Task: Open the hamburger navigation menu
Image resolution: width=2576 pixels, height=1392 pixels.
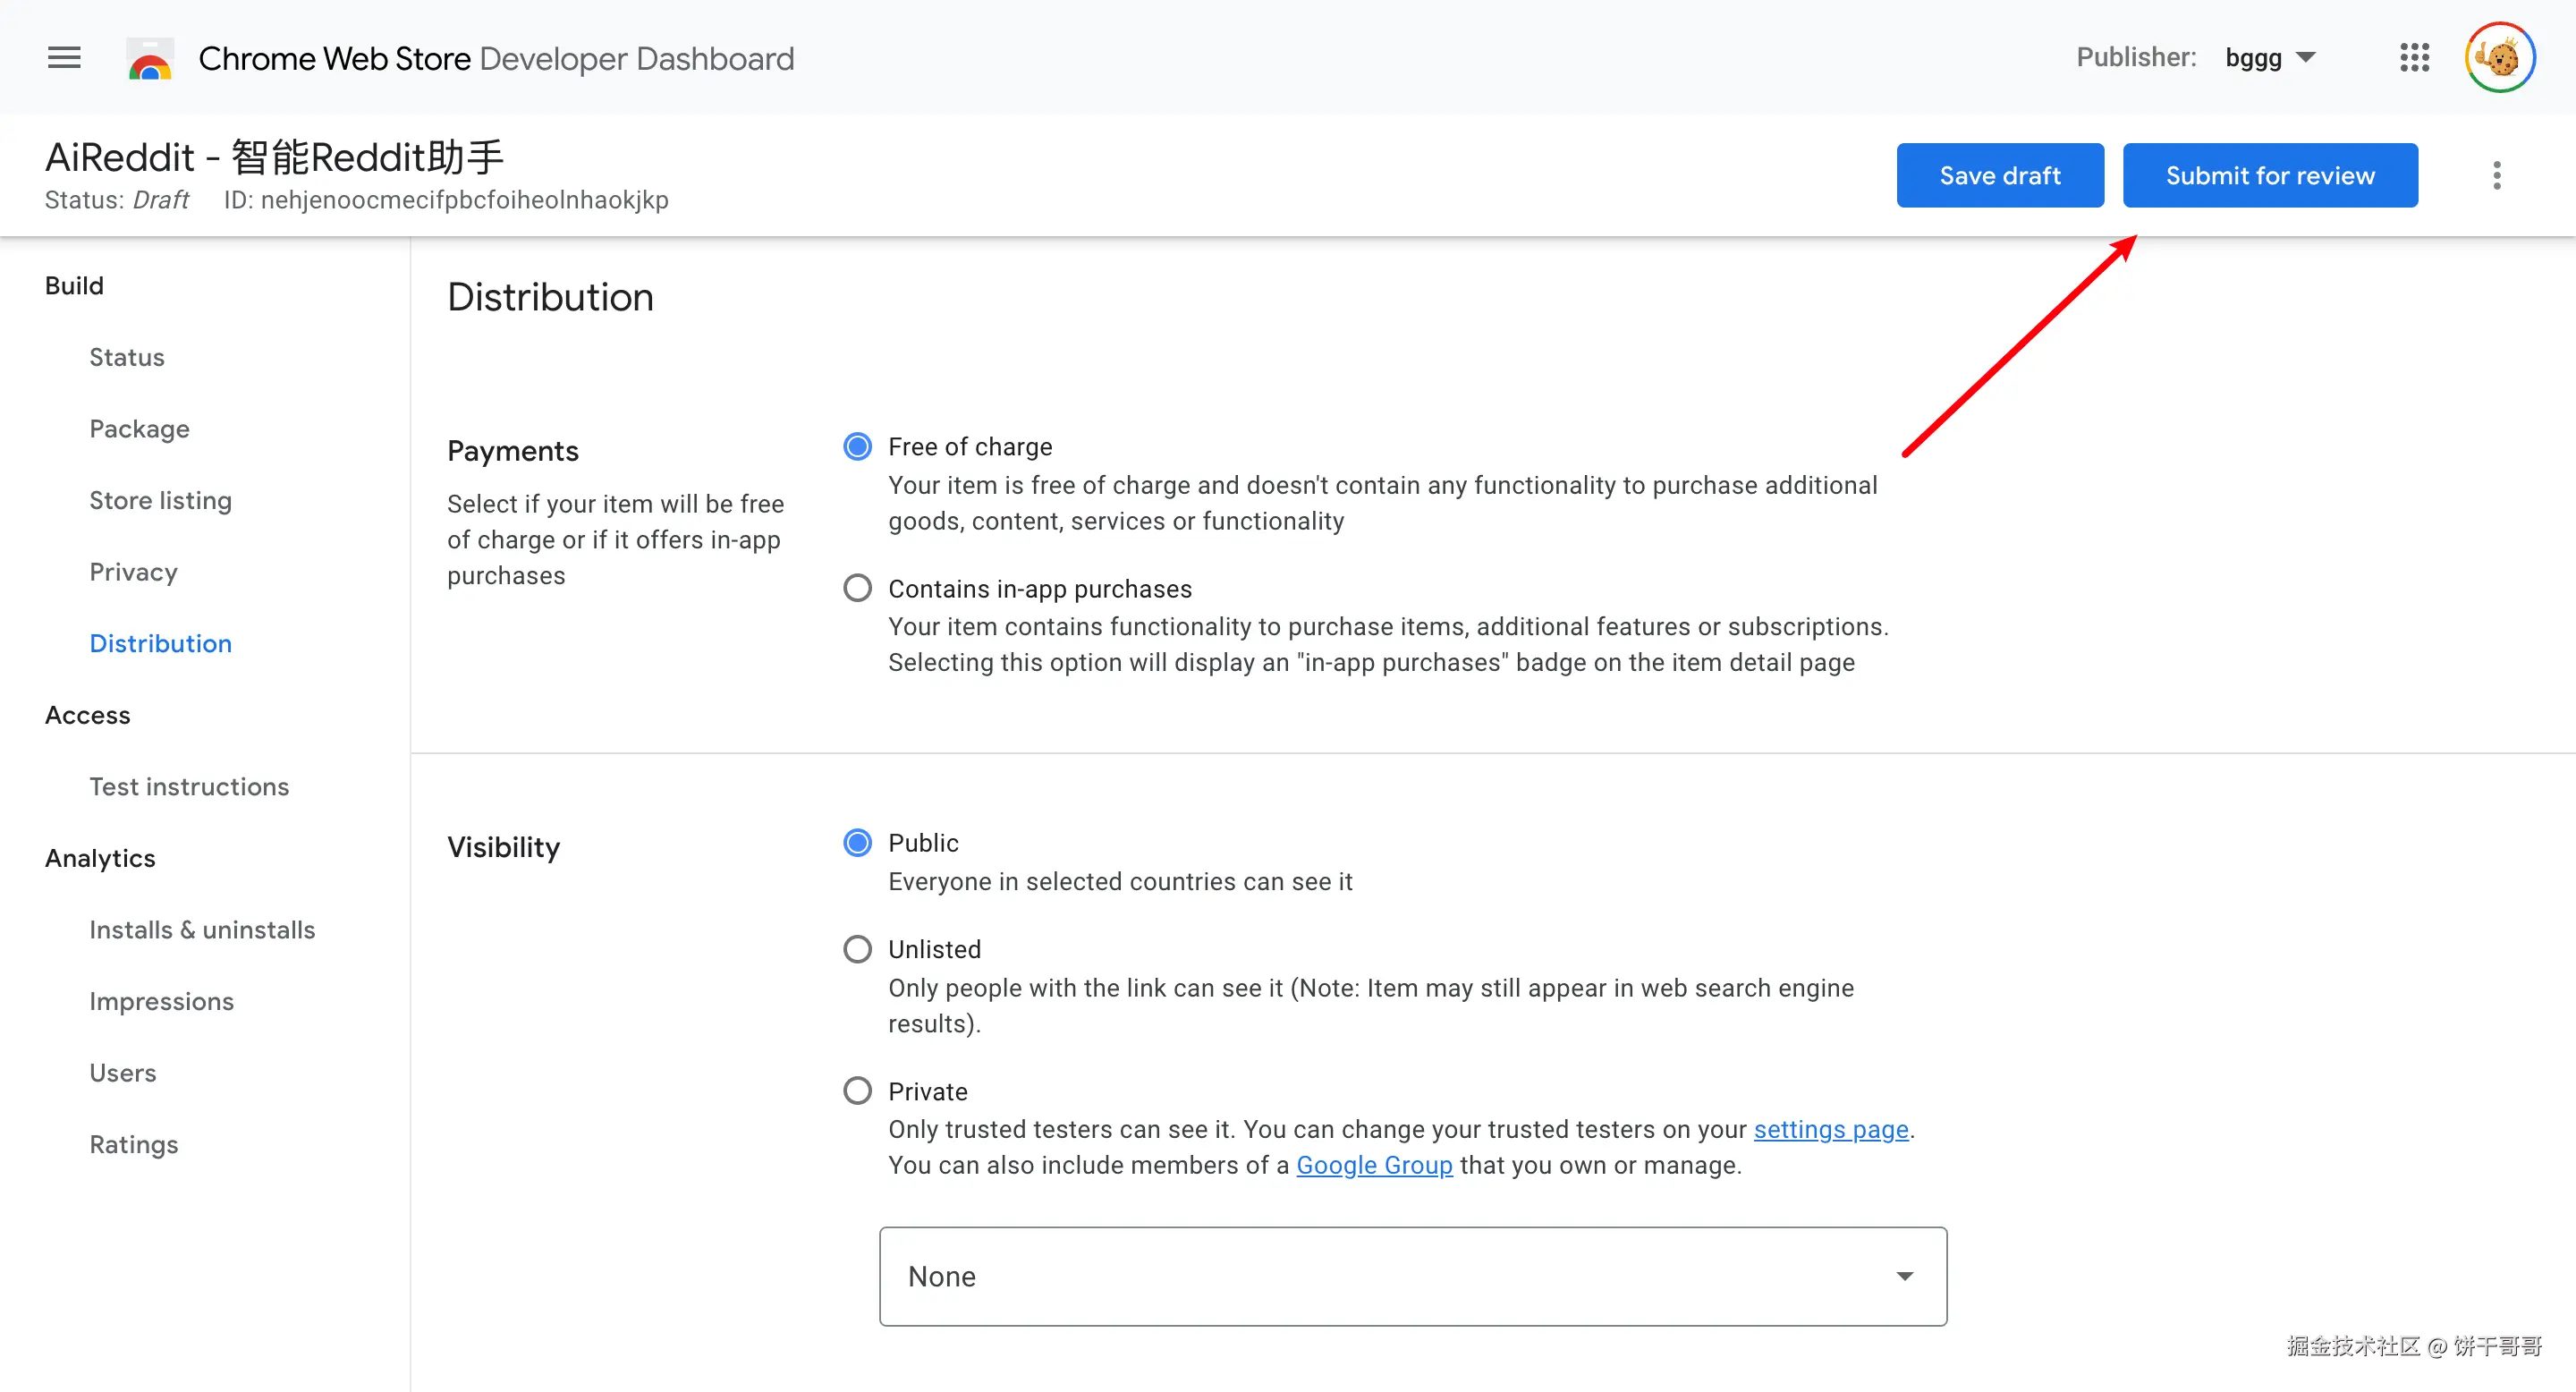Action: pyautogui.click(x=64, y=58)
